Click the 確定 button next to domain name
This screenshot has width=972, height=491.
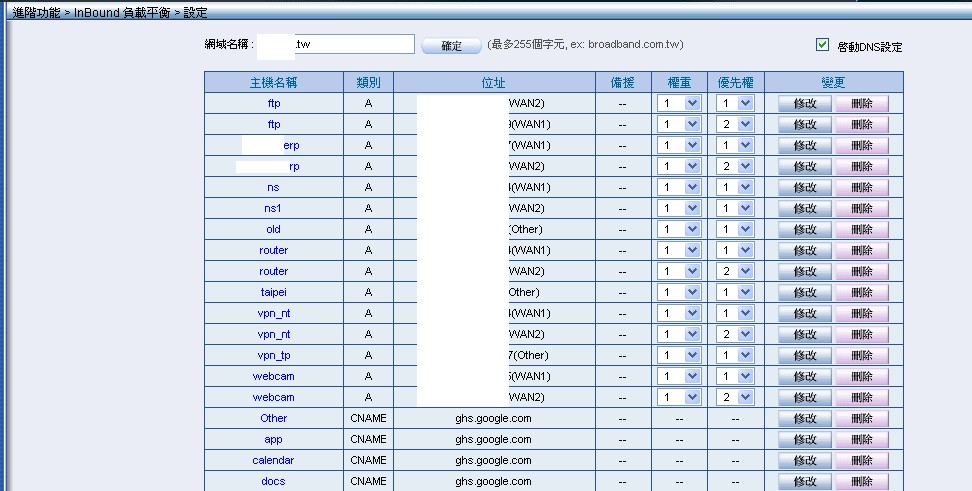[451, 46]
